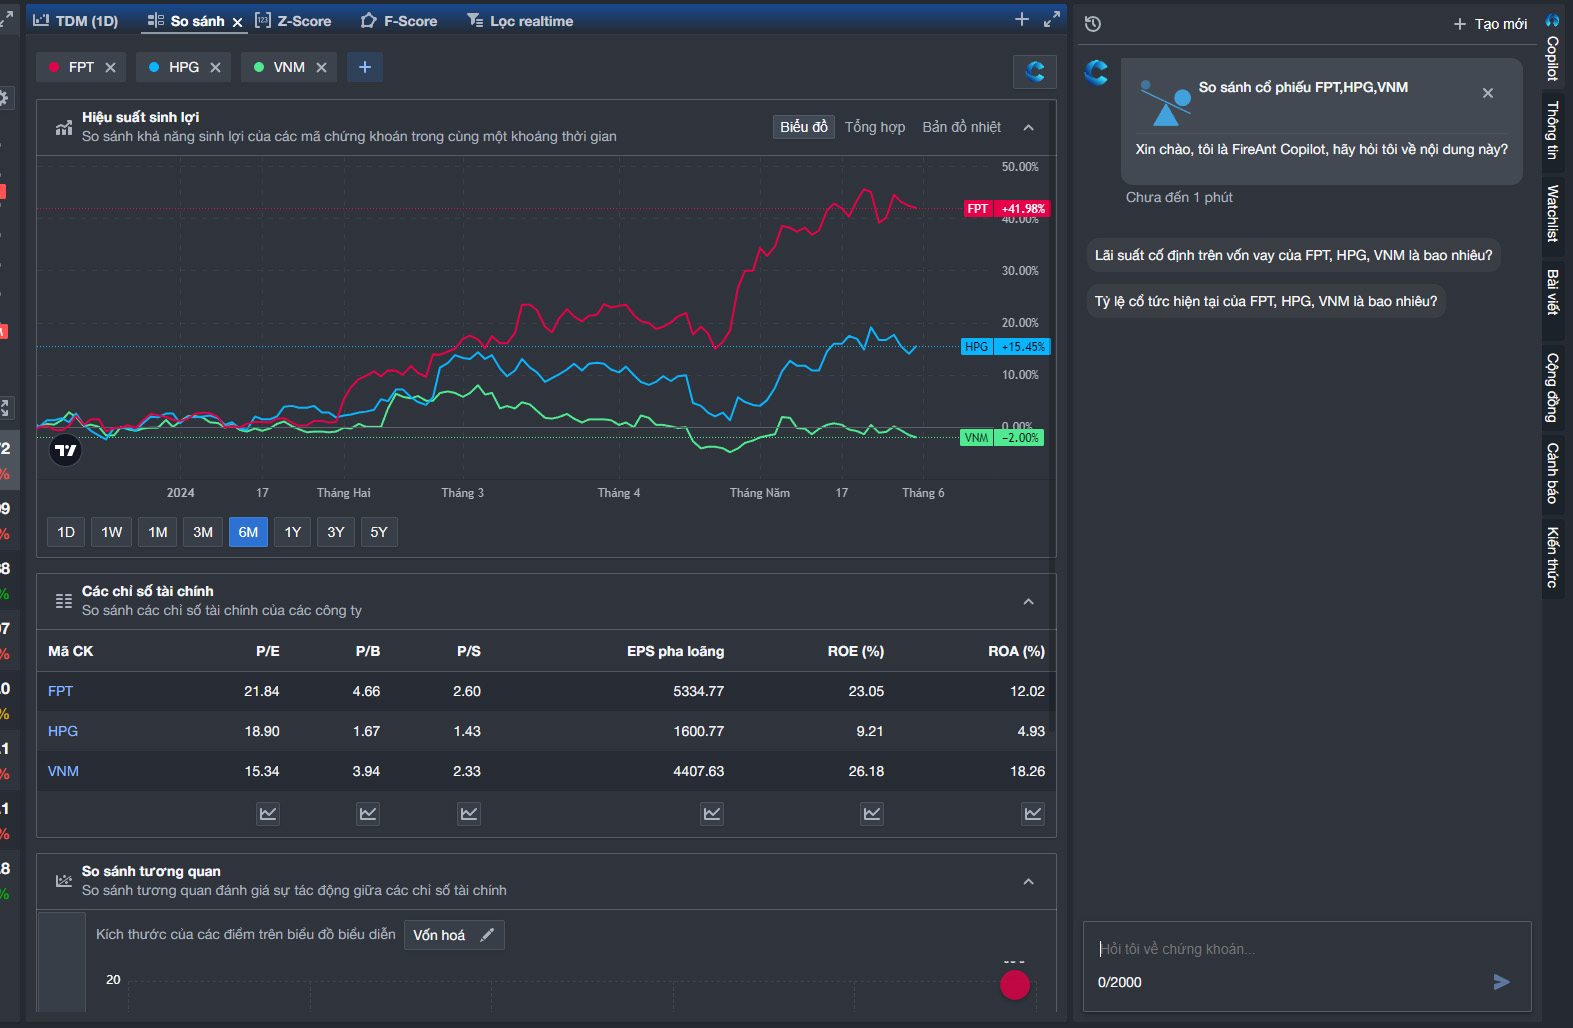
Task: Open chat history clock icon
Action: (x=1093, y=24)
